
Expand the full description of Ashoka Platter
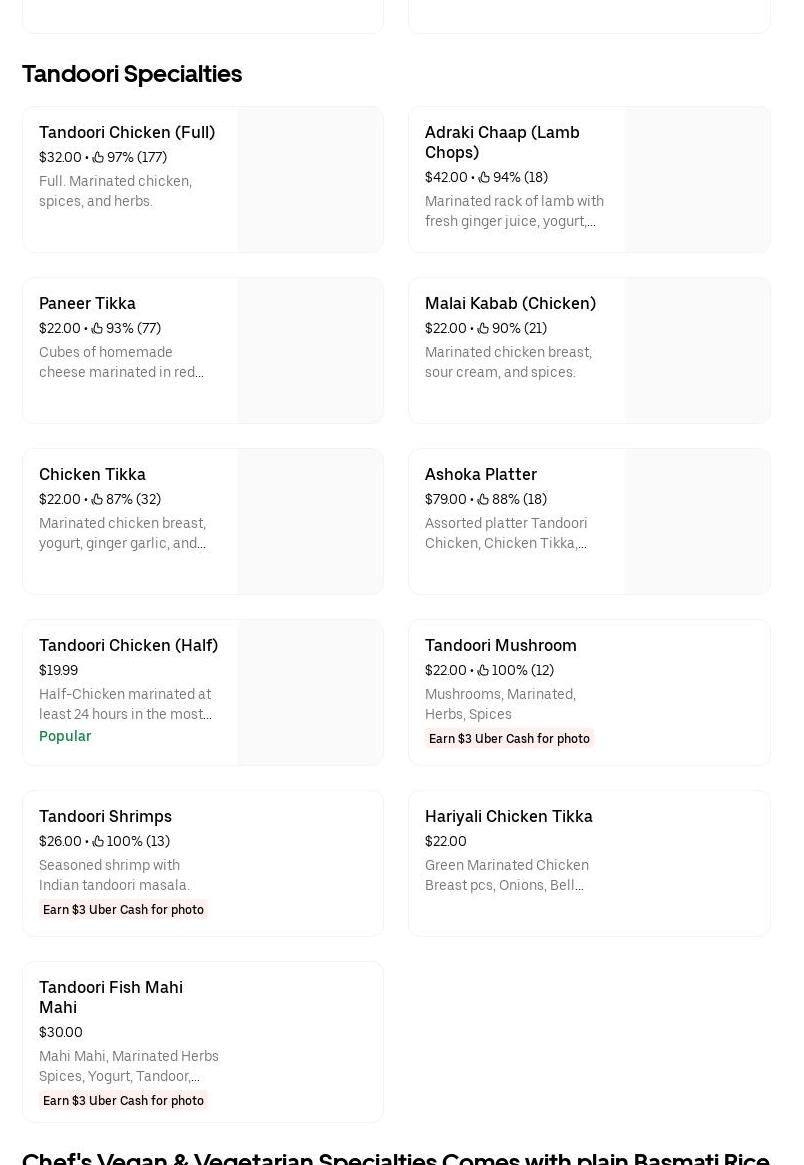[x=506, y=533]
